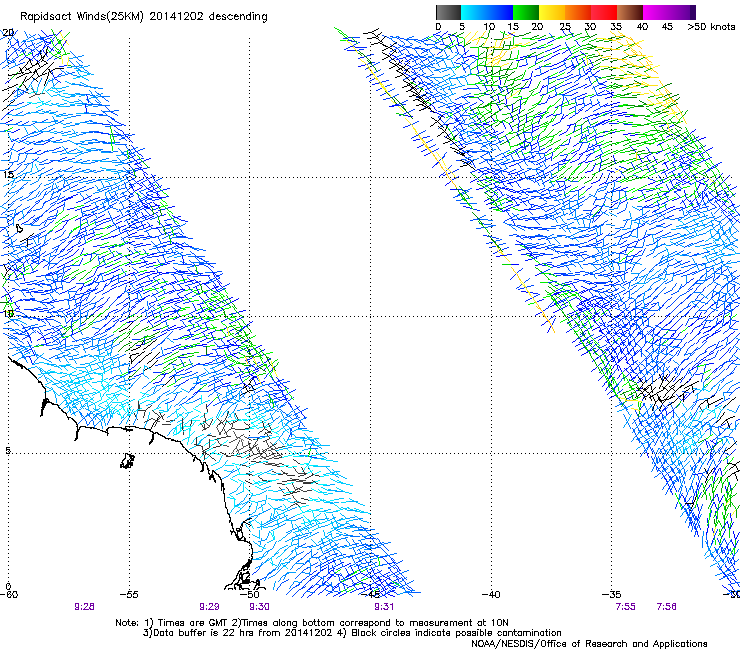Click the small island outline near 13°N at the map's west edge
The image size is (740, 650).
[19, 229]
